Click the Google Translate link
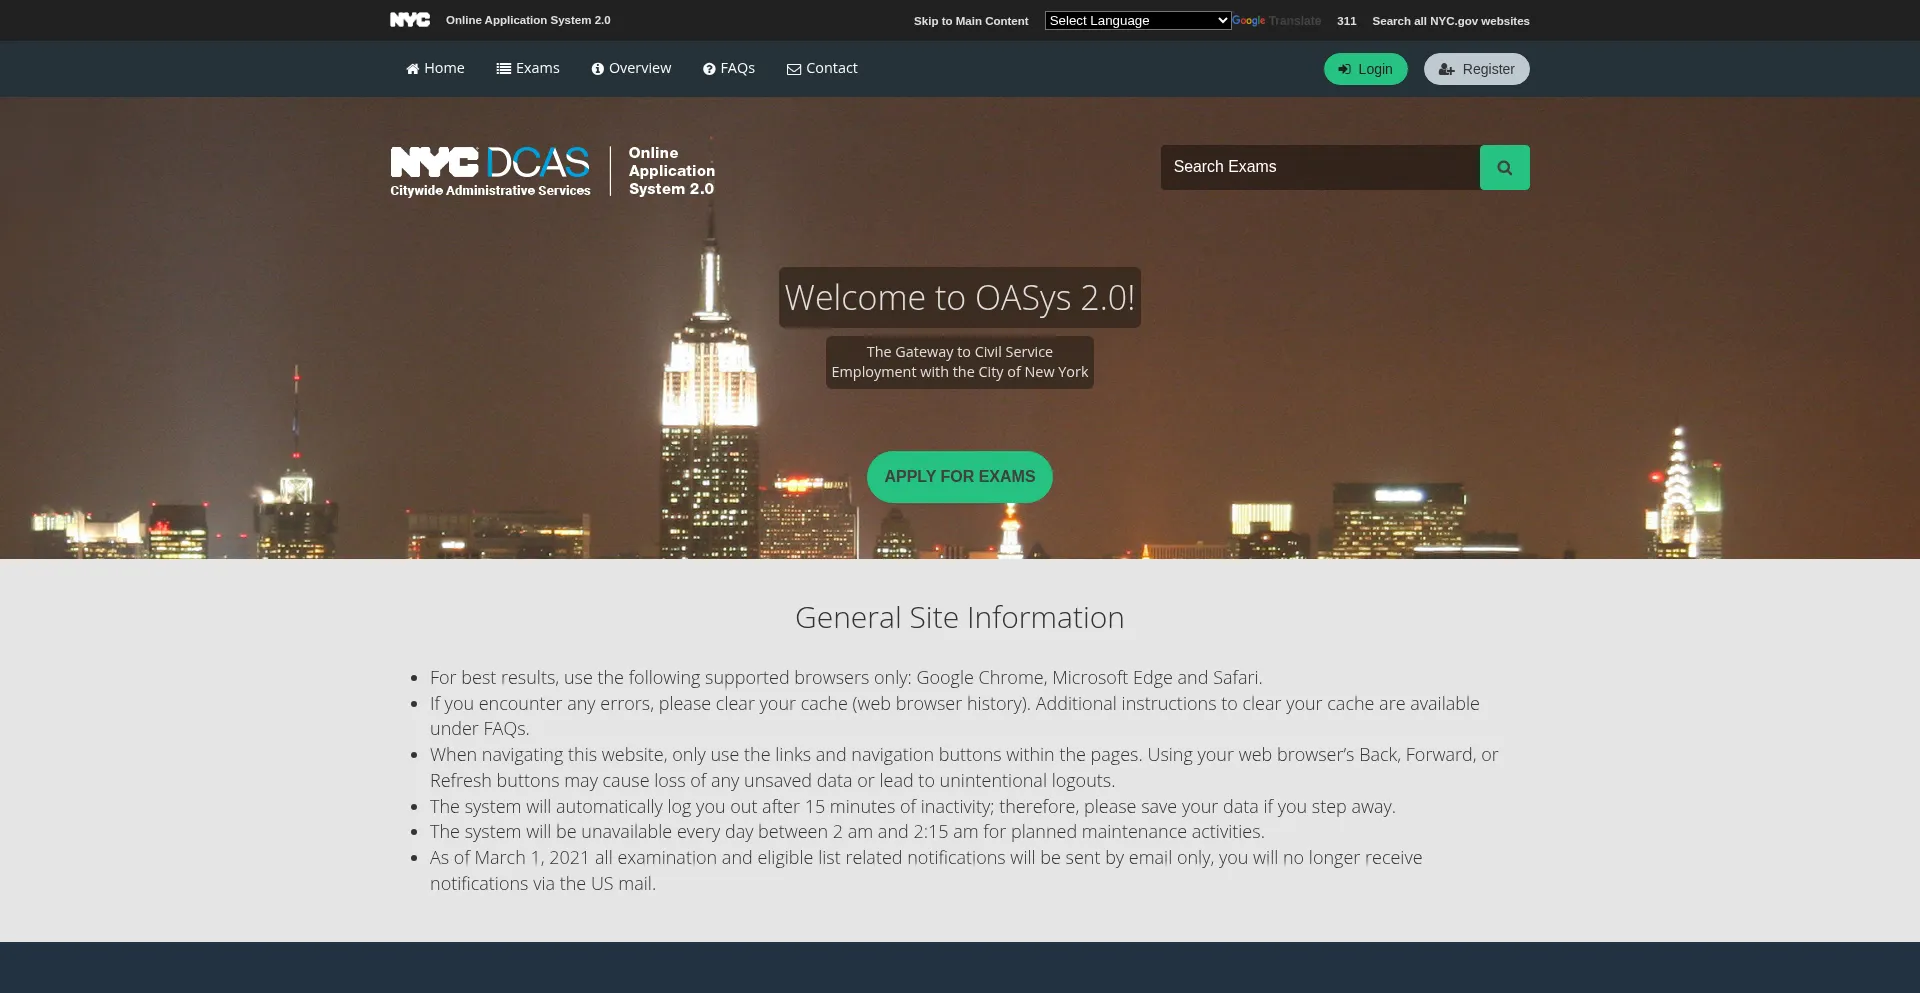The image size is (1920, 993). 1277,21
